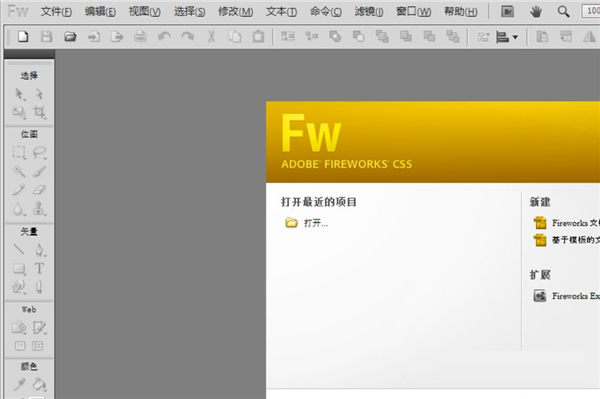Select the Magic Wand tool
Screen dimensions: 600x399
[19, 171]
